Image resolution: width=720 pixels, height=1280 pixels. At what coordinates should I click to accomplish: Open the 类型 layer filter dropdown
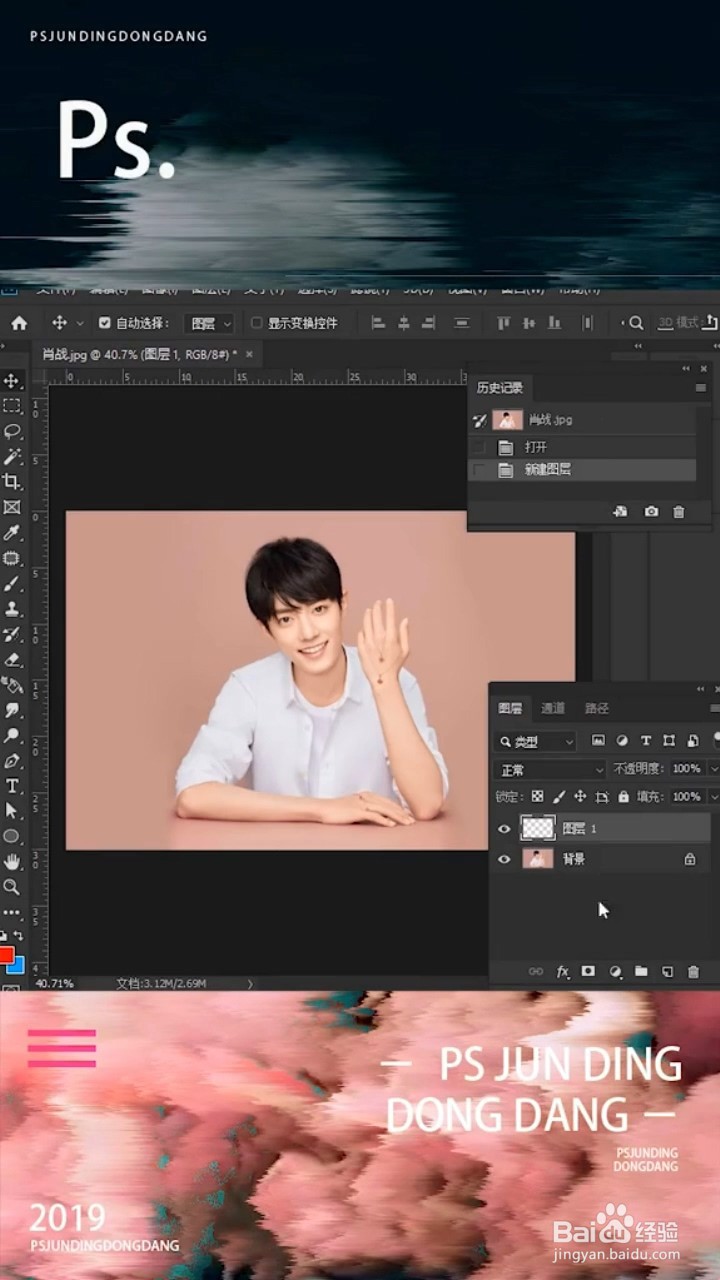click(536, 741)
